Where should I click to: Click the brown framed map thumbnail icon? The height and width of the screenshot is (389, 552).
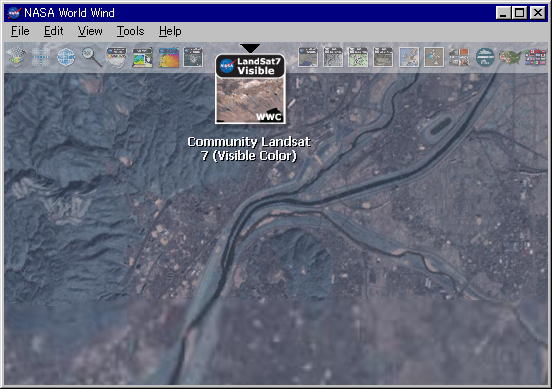pos(434,57)
